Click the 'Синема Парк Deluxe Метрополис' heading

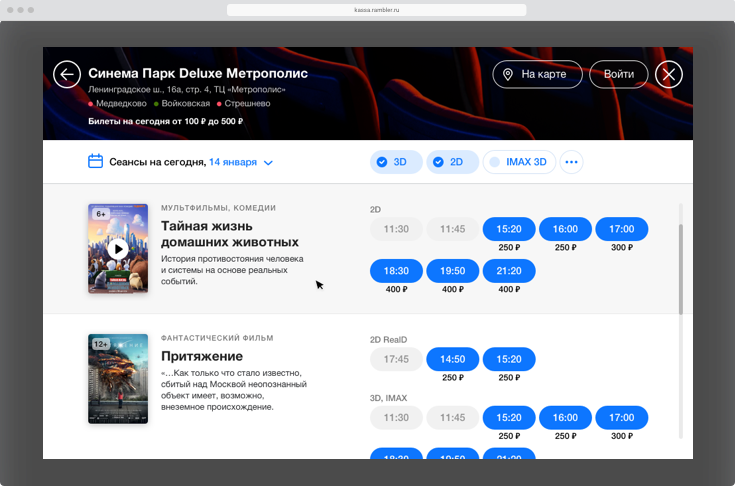198,73
